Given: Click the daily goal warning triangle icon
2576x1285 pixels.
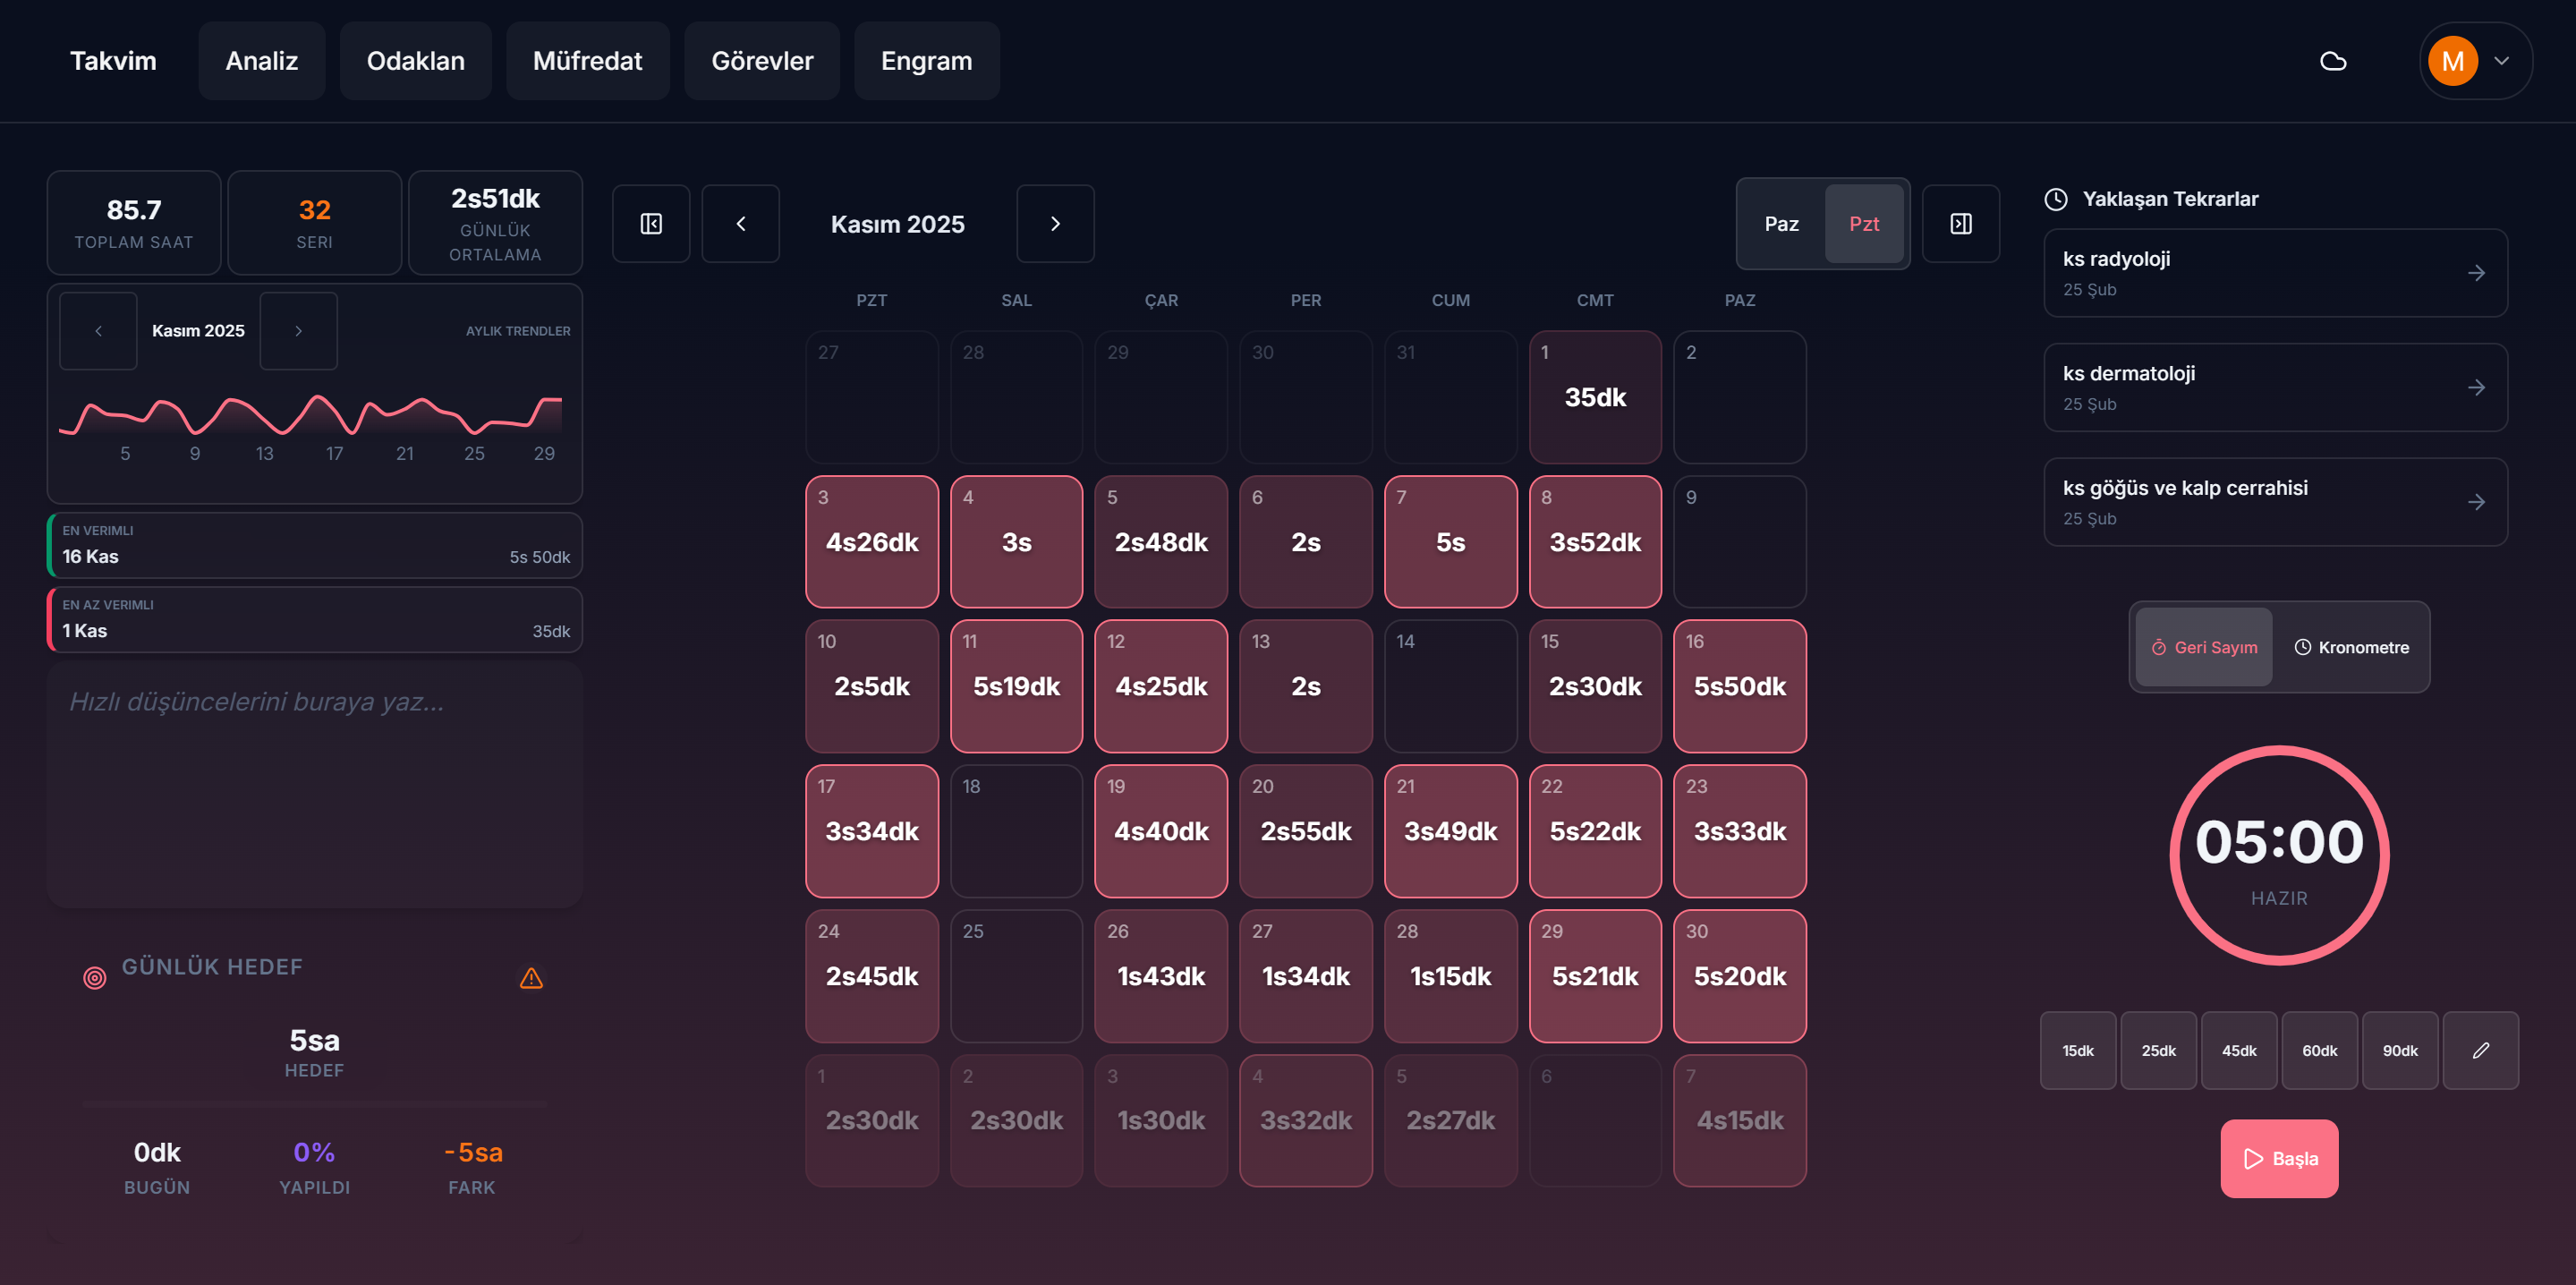Looking at the screenshot, I should [531, 978].
